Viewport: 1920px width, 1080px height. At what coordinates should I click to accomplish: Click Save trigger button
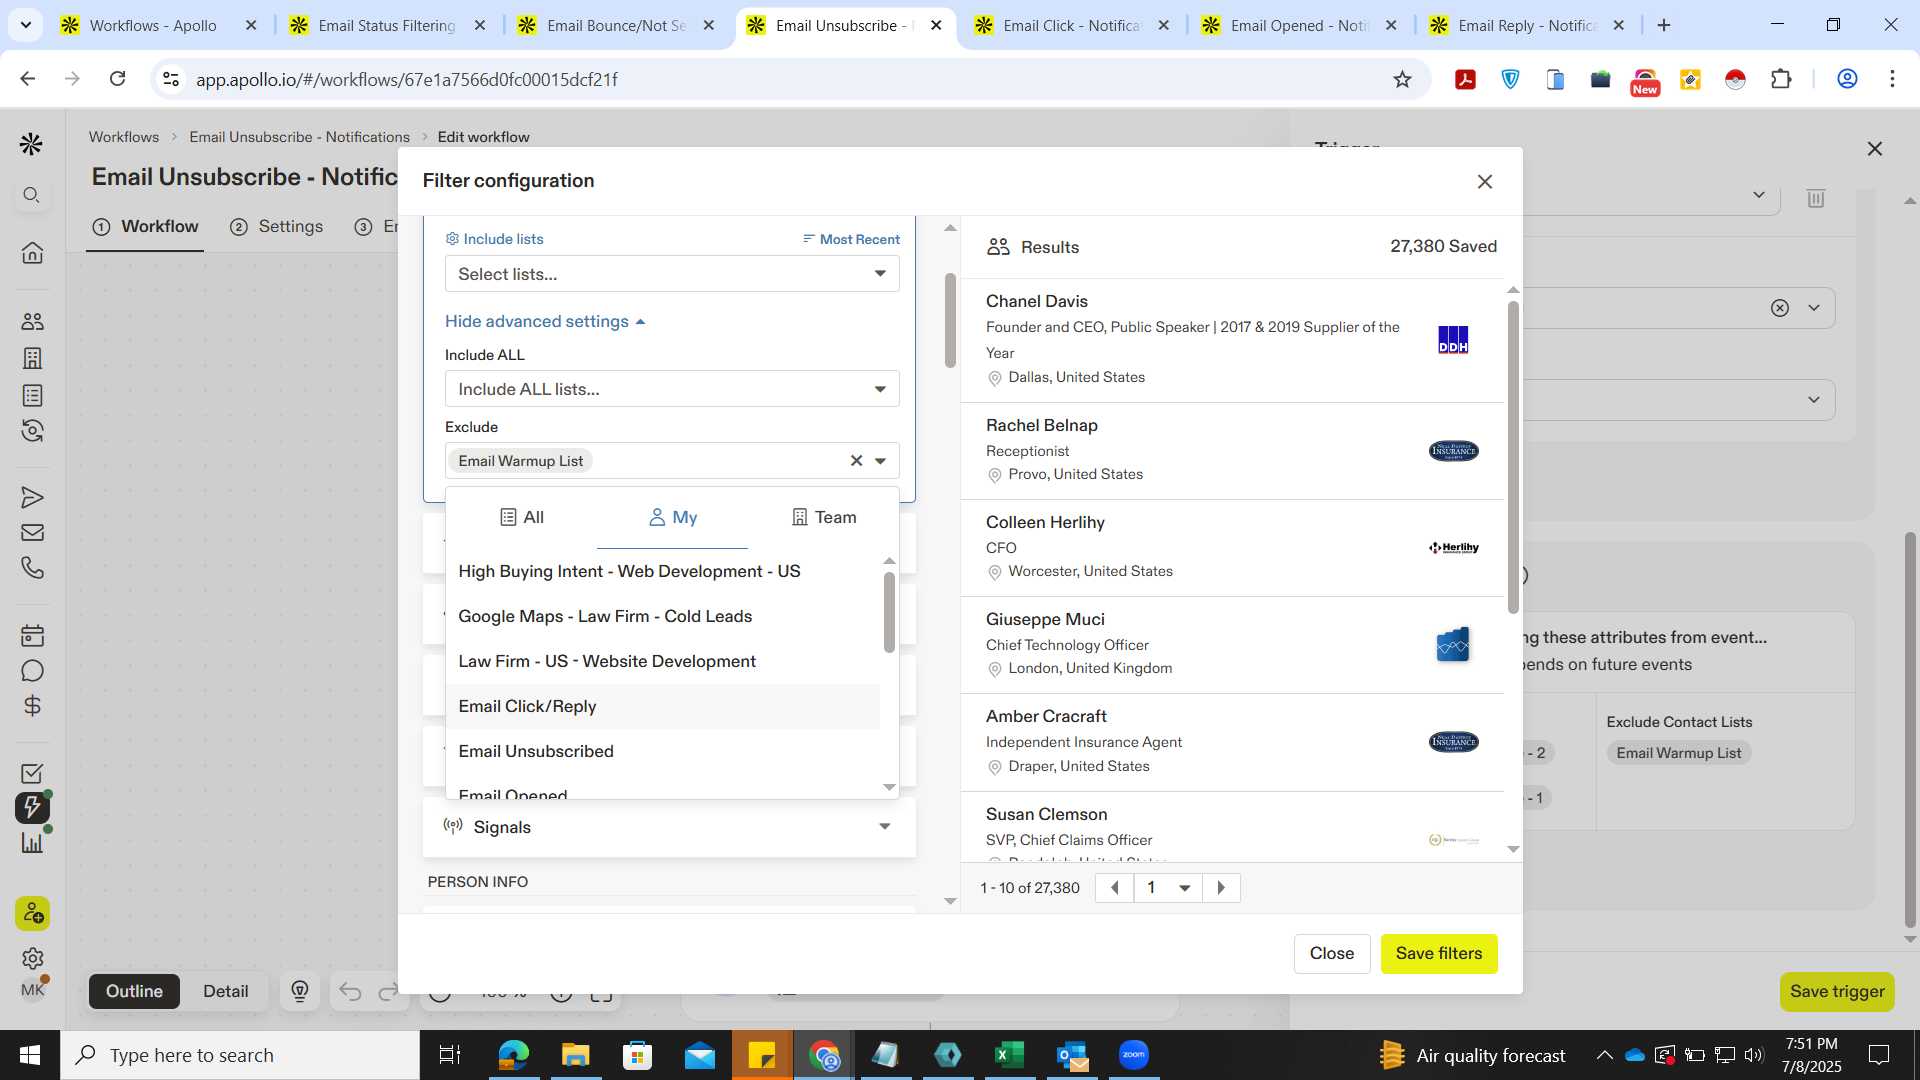point(1837,991)
